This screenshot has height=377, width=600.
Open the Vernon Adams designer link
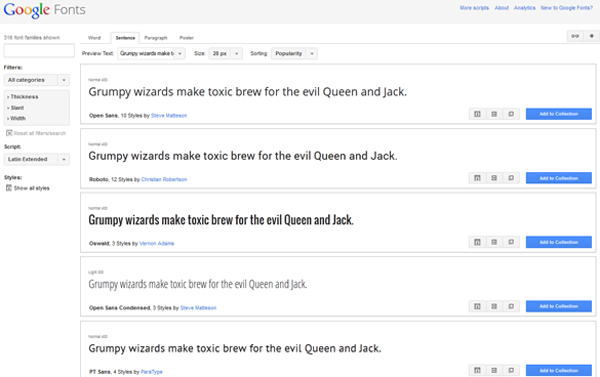coord(157,243)
